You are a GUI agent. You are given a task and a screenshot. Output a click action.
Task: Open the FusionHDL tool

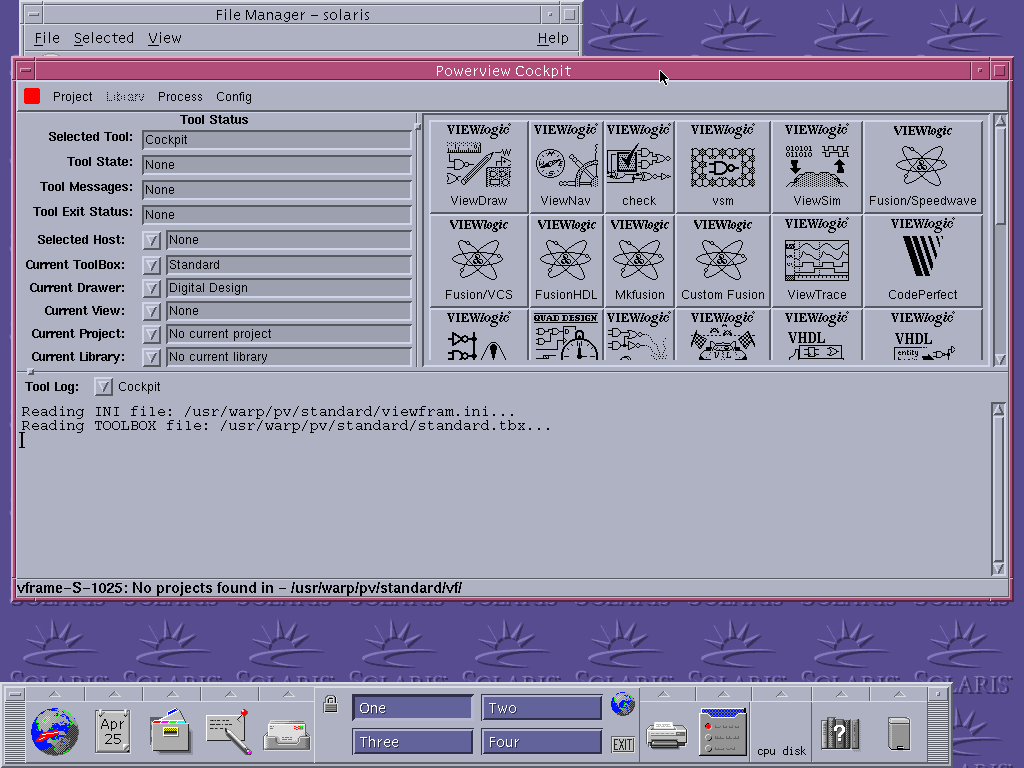click(566, 260)
